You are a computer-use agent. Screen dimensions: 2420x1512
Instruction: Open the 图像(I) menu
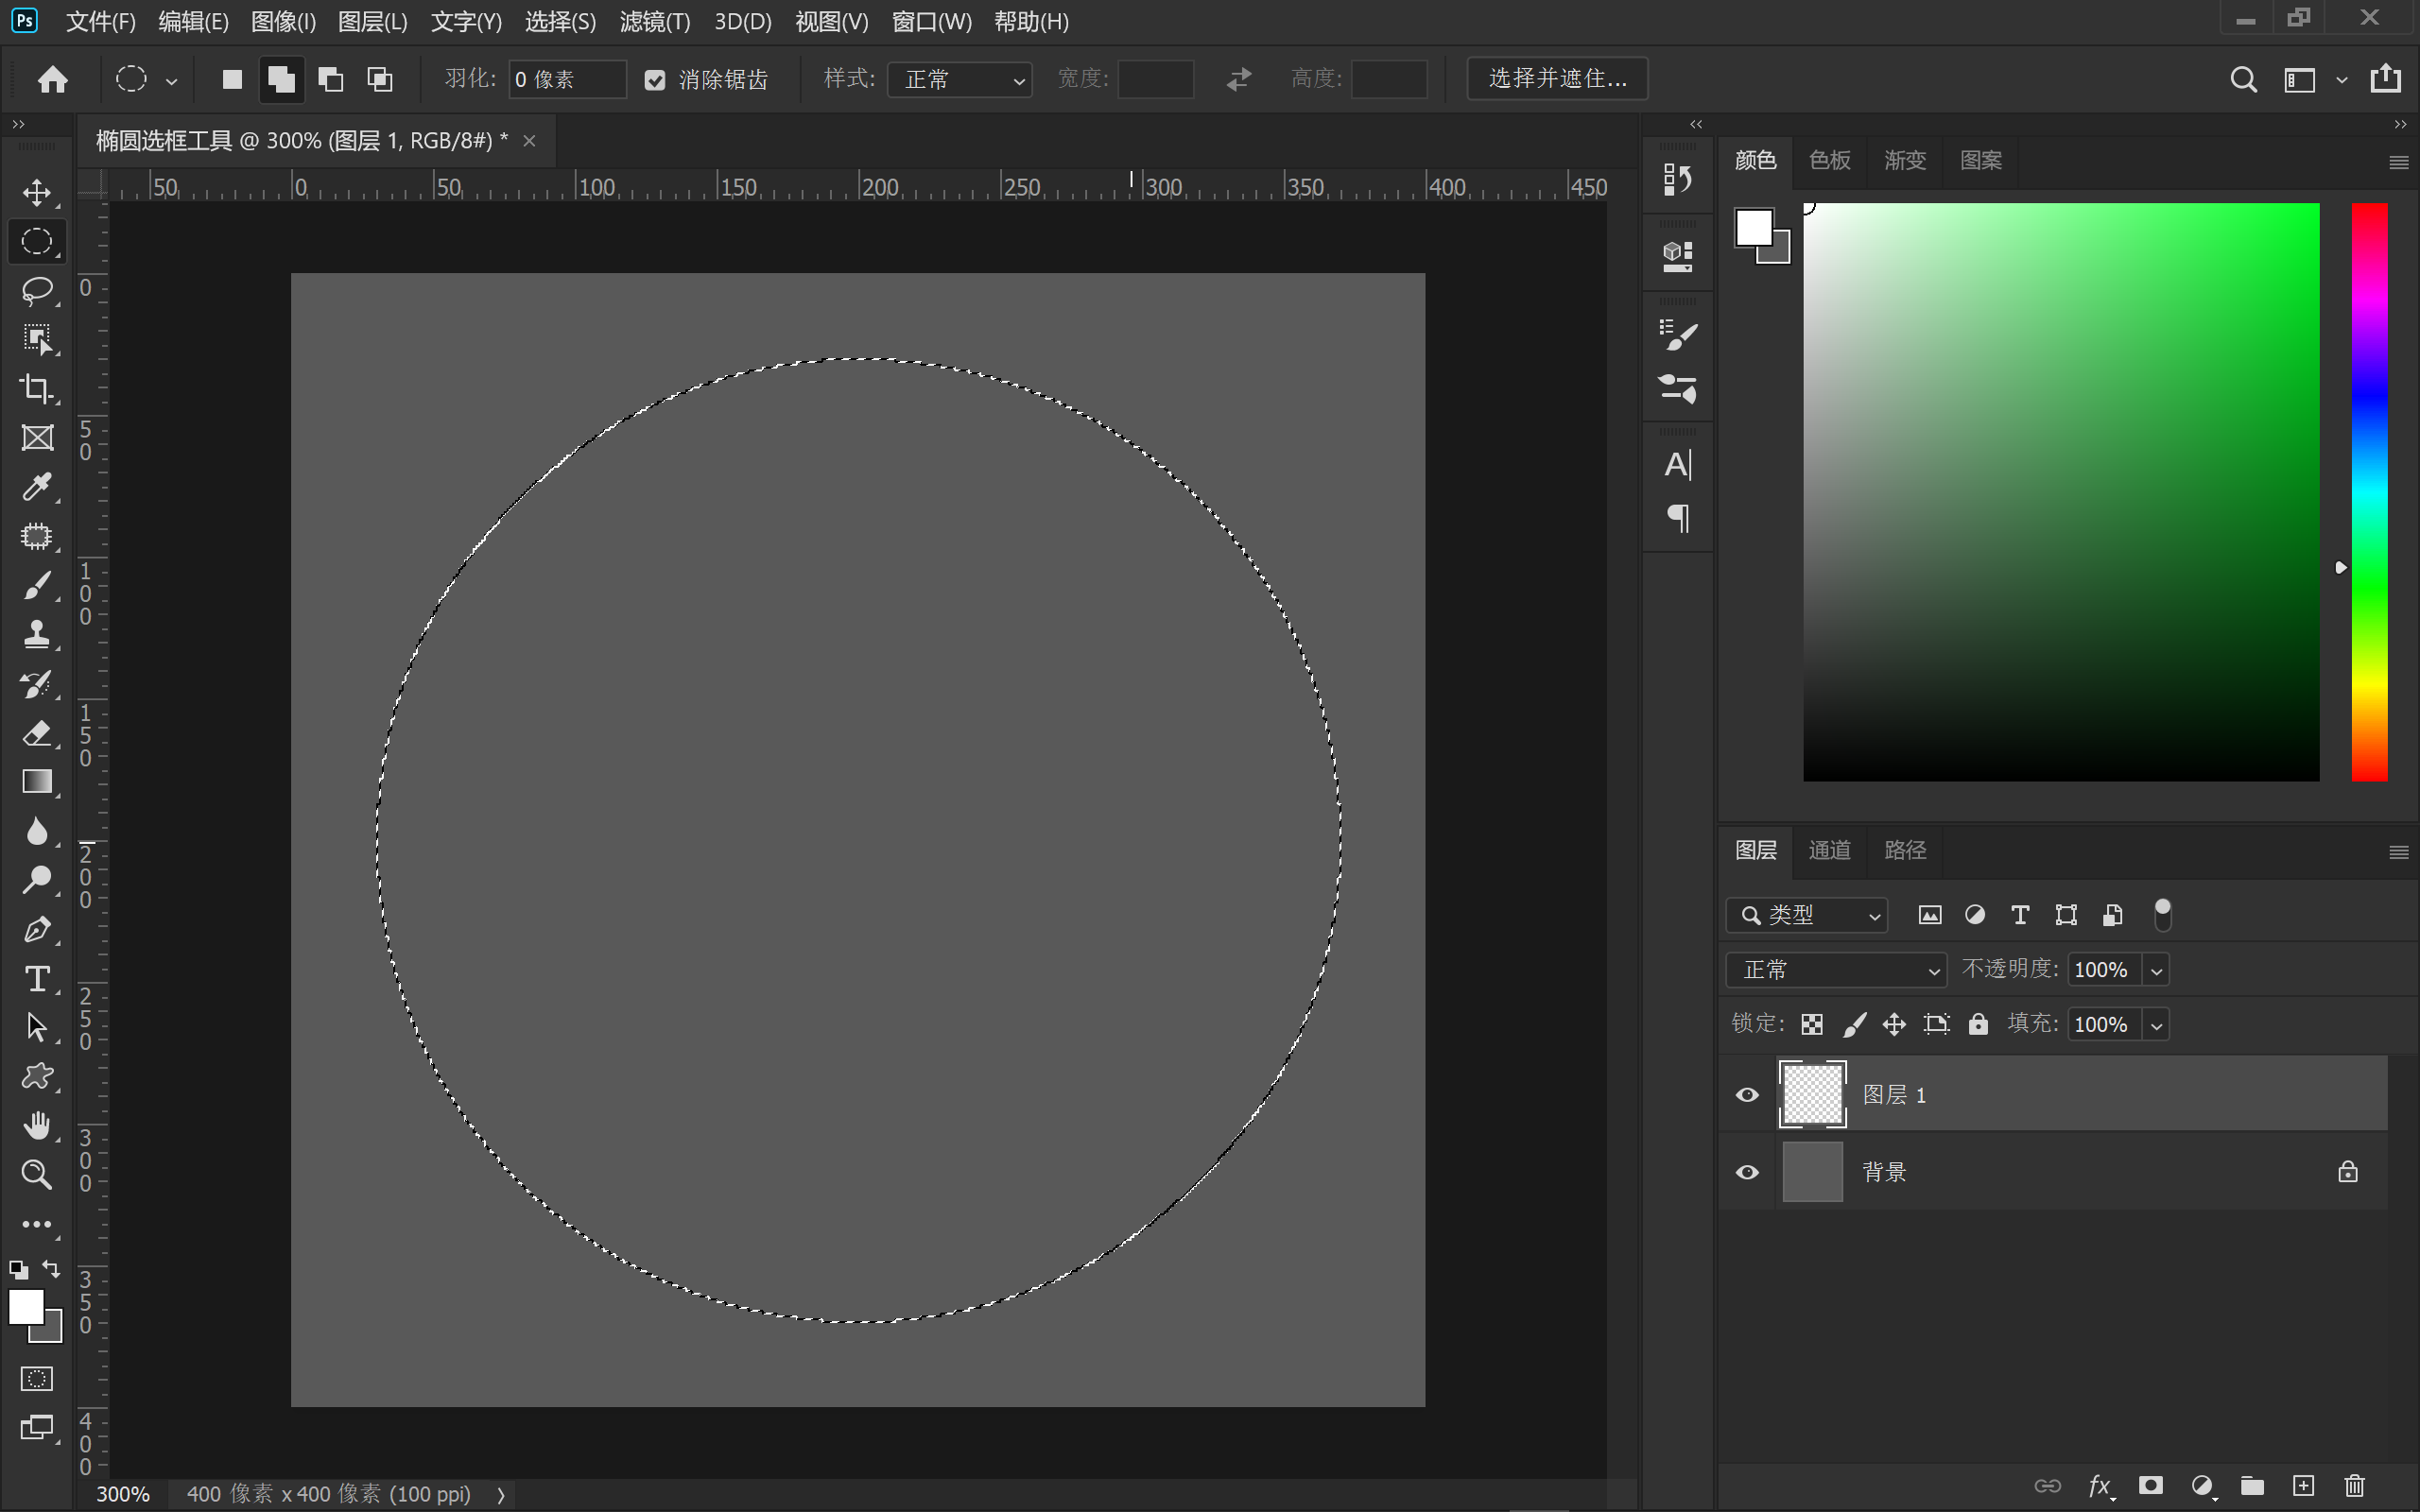[x=283, y=21]
